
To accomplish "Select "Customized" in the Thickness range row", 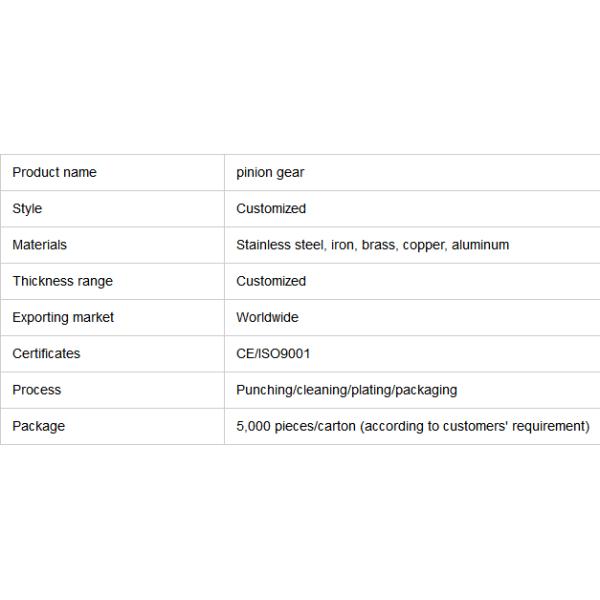I will coord(271,281).
